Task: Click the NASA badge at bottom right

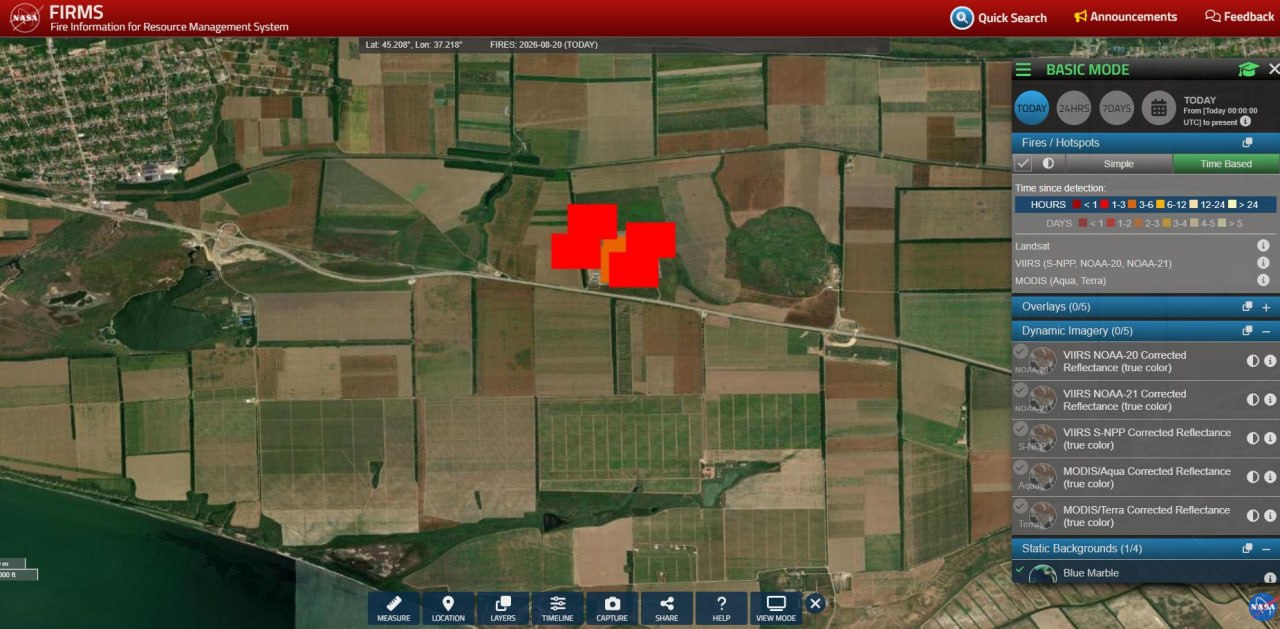Action: 1263,607
